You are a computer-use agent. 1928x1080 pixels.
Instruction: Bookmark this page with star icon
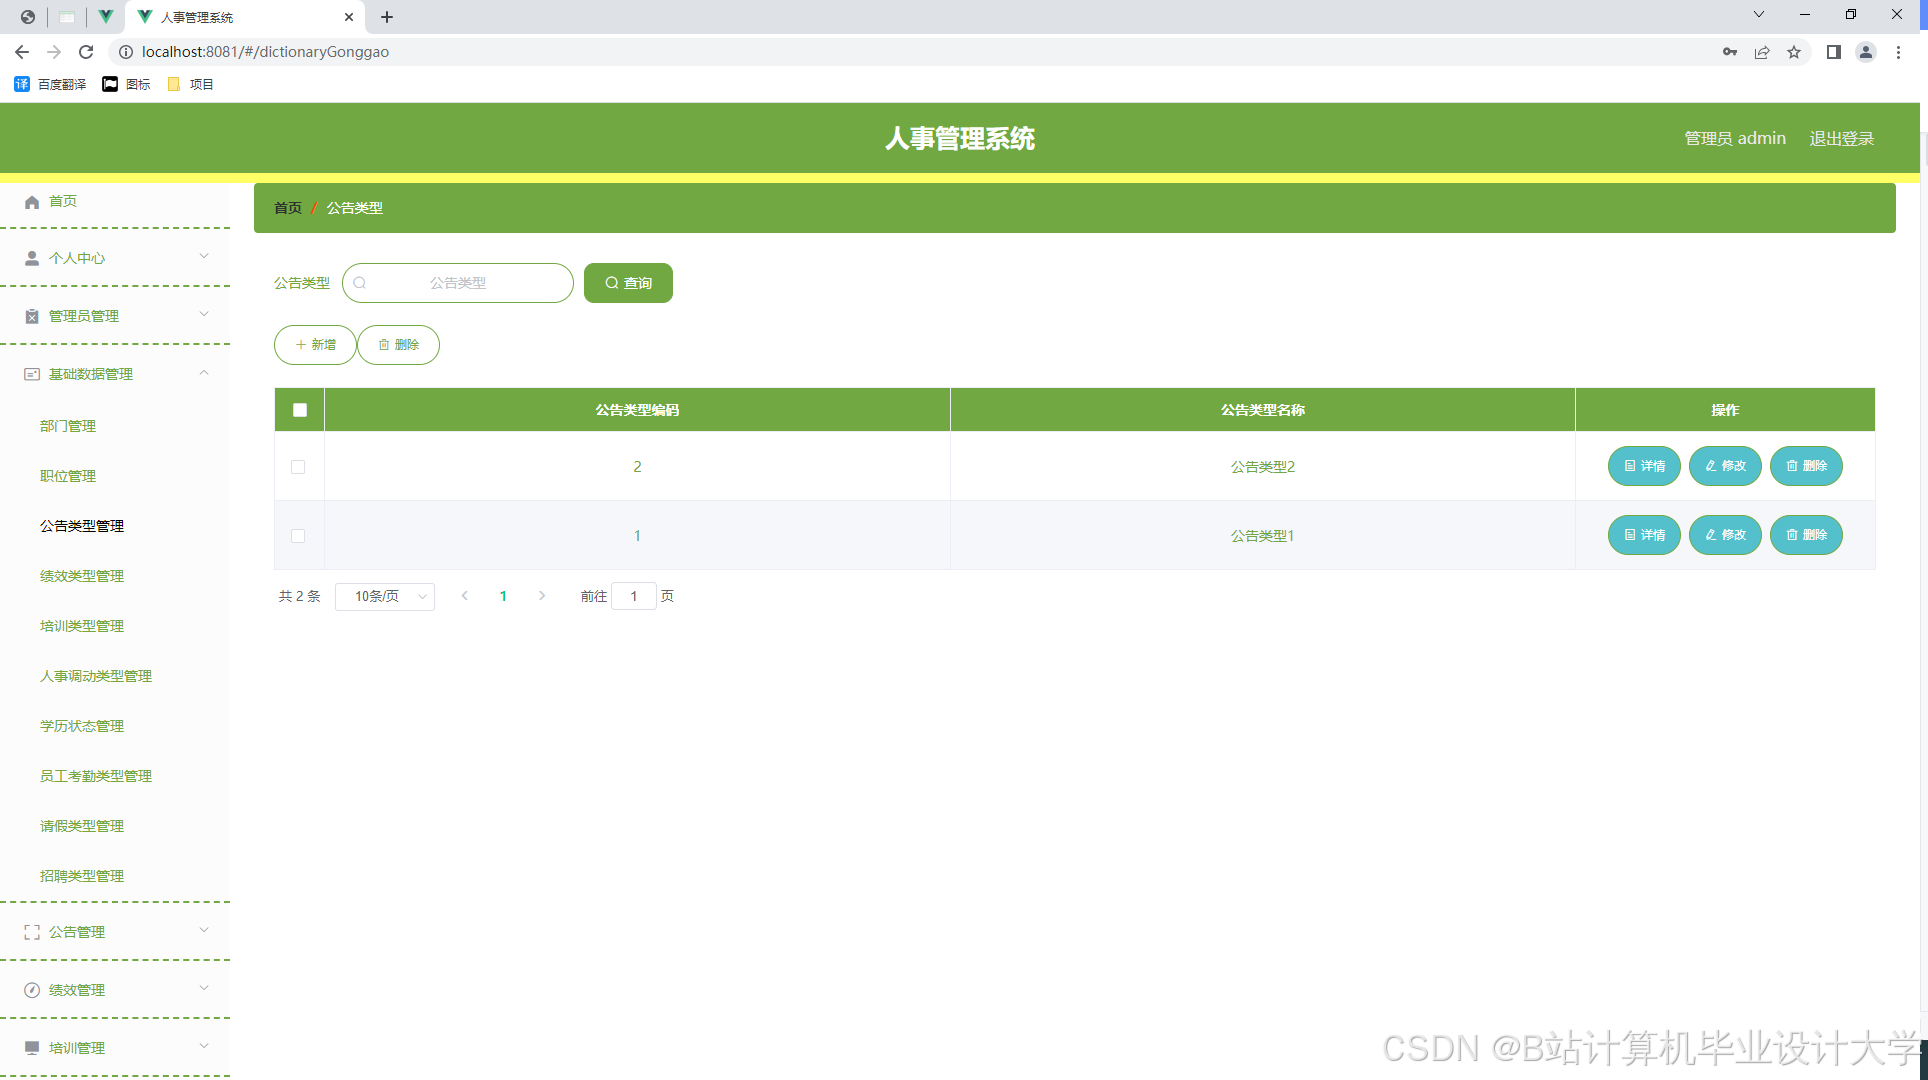click(1794, 52)
